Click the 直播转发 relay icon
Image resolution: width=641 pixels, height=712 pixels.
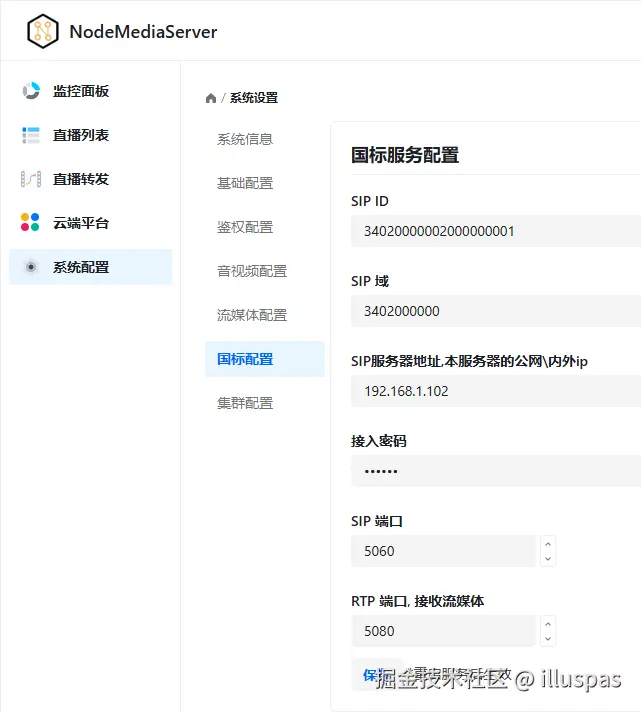pos(31,179)
